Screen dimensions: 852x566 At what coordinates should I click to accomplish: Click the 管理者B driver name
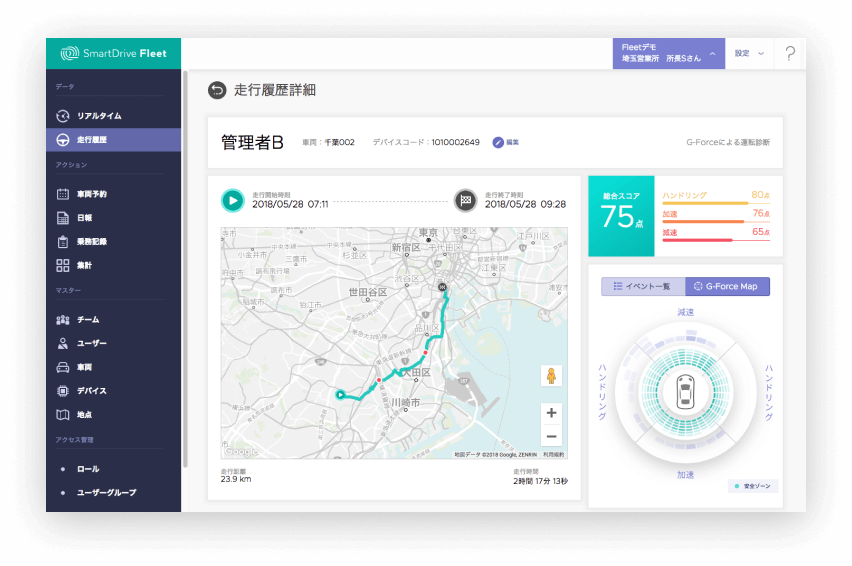click(253, 142)
